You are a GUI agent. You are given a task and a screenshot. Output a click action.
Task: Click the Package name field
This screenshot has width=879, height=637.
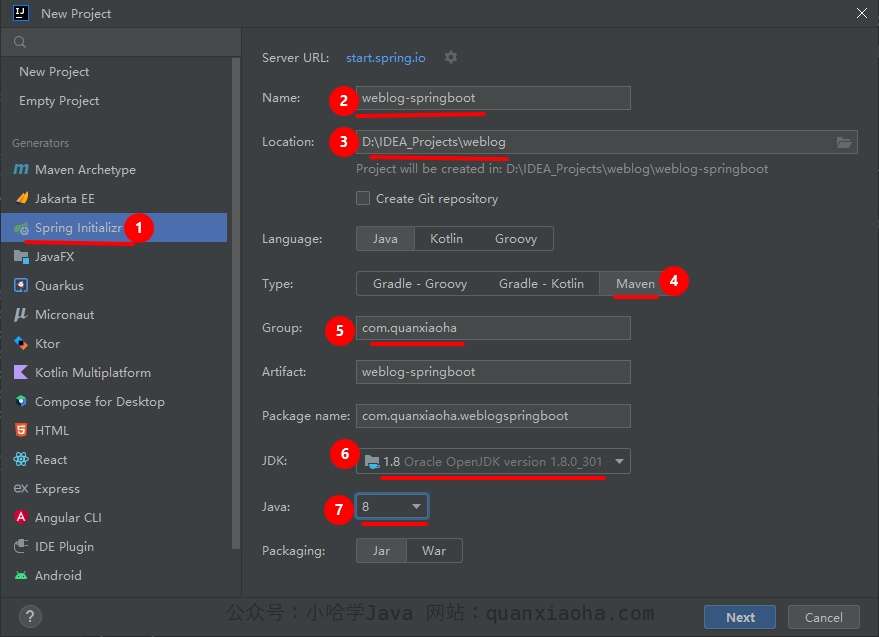click(493, 416)
